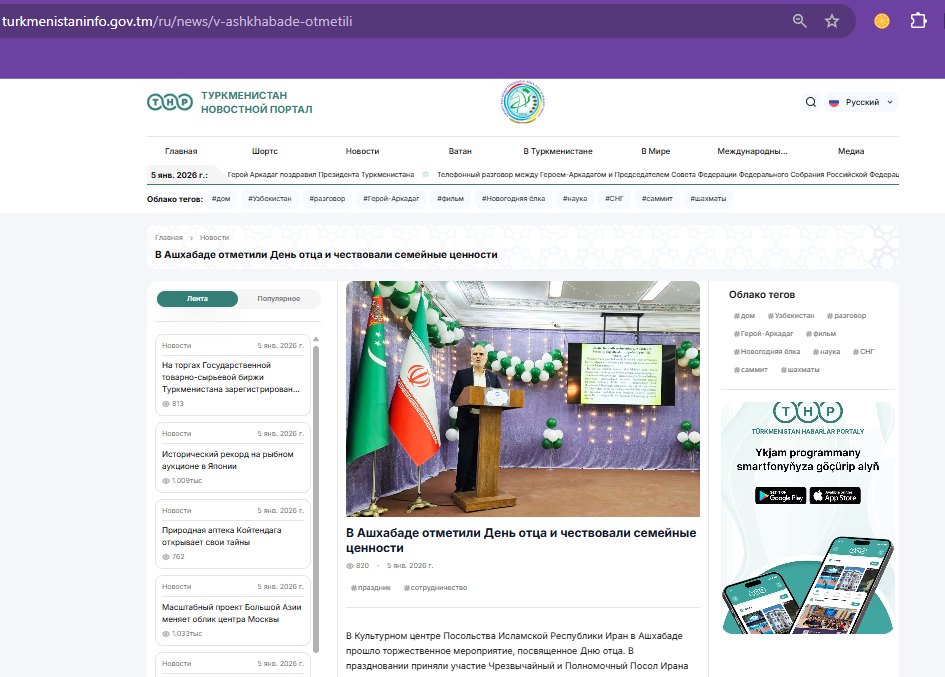
Task: Click the yellow browser profile icon
Action: [881, 21]
